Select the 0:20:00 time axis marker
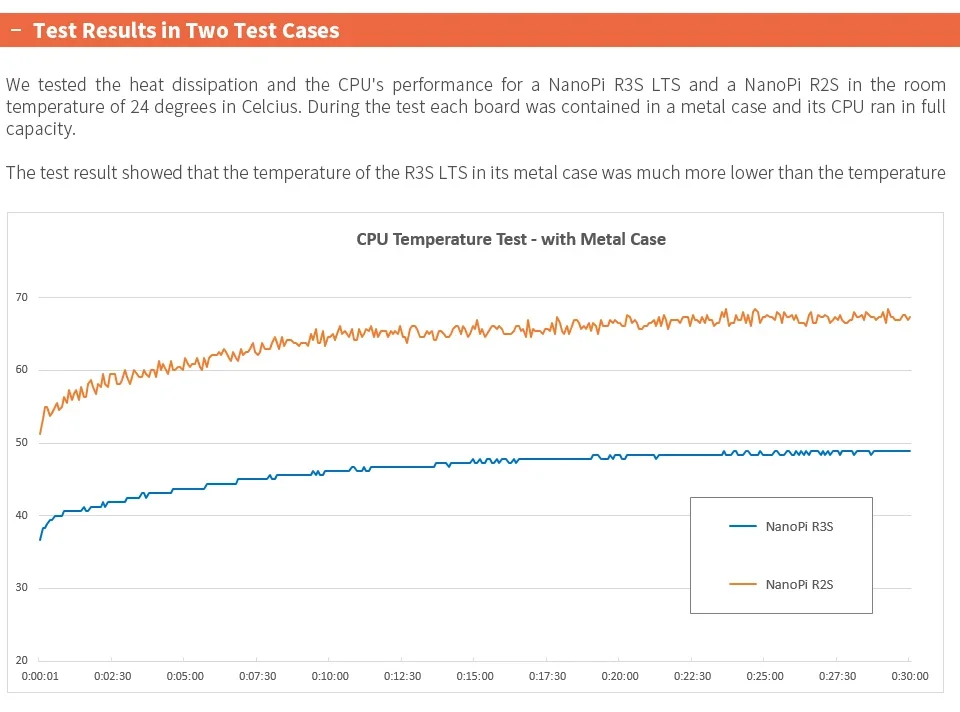The width and height of the screenshot is (960, 712). pyautogui.click(x=620, y=676)
